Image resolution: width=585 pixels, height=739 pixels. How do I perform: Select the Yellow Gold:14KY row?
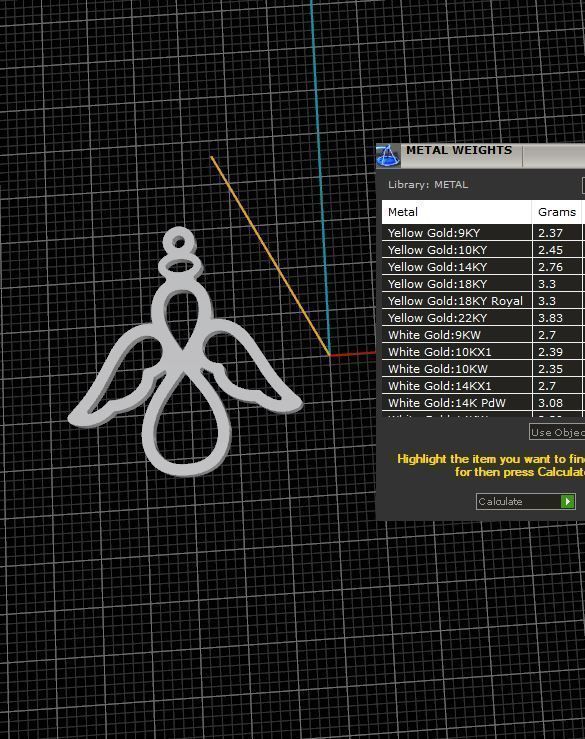point(483,267)
